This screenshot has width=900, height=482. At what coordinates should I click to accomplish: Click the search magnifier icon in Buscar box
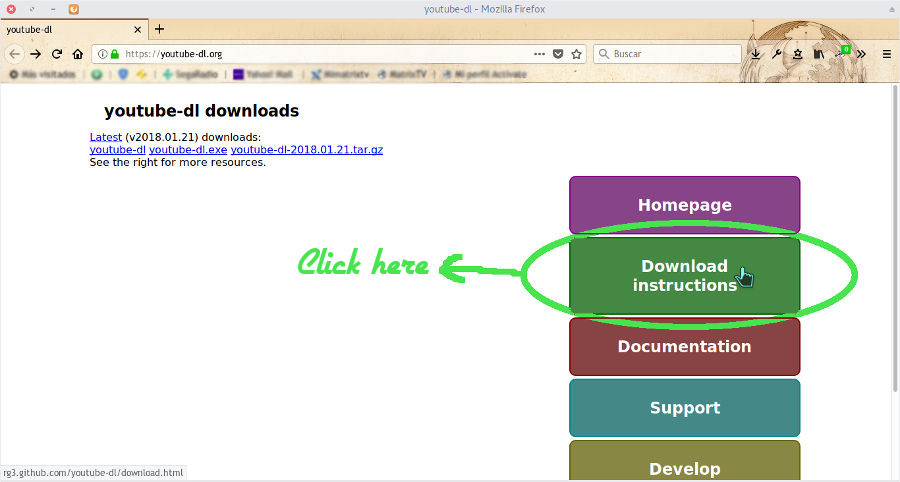[x=603, y=54]
